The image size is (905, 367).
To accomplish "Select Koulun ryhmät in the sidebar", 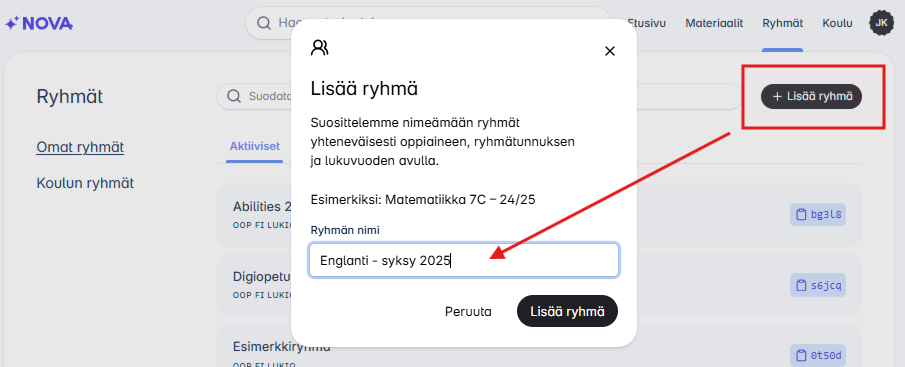I will (x=85, y=184).
